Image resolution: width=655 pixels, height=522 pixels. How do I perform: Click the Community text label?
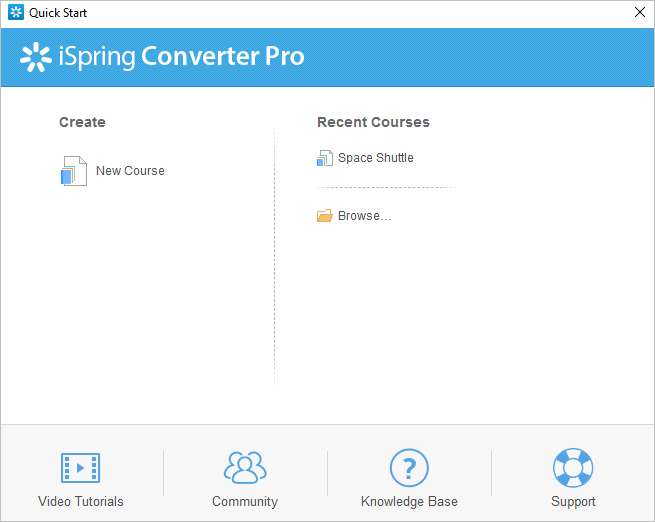click(x=245, y=502)
